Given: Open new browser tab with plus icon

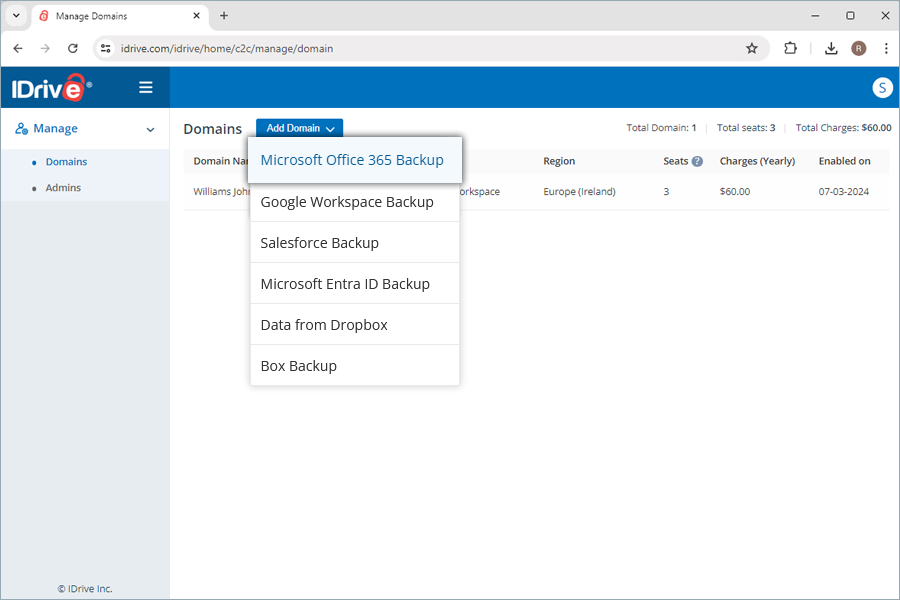Looking at the screenshot, I should (224, 16).
